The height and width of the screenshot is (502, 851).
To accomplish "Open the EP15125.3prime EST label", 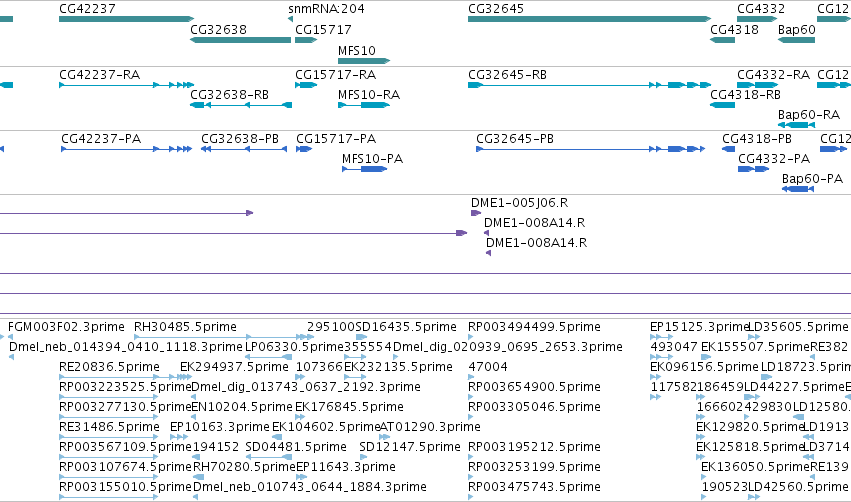I will point(699,327).
